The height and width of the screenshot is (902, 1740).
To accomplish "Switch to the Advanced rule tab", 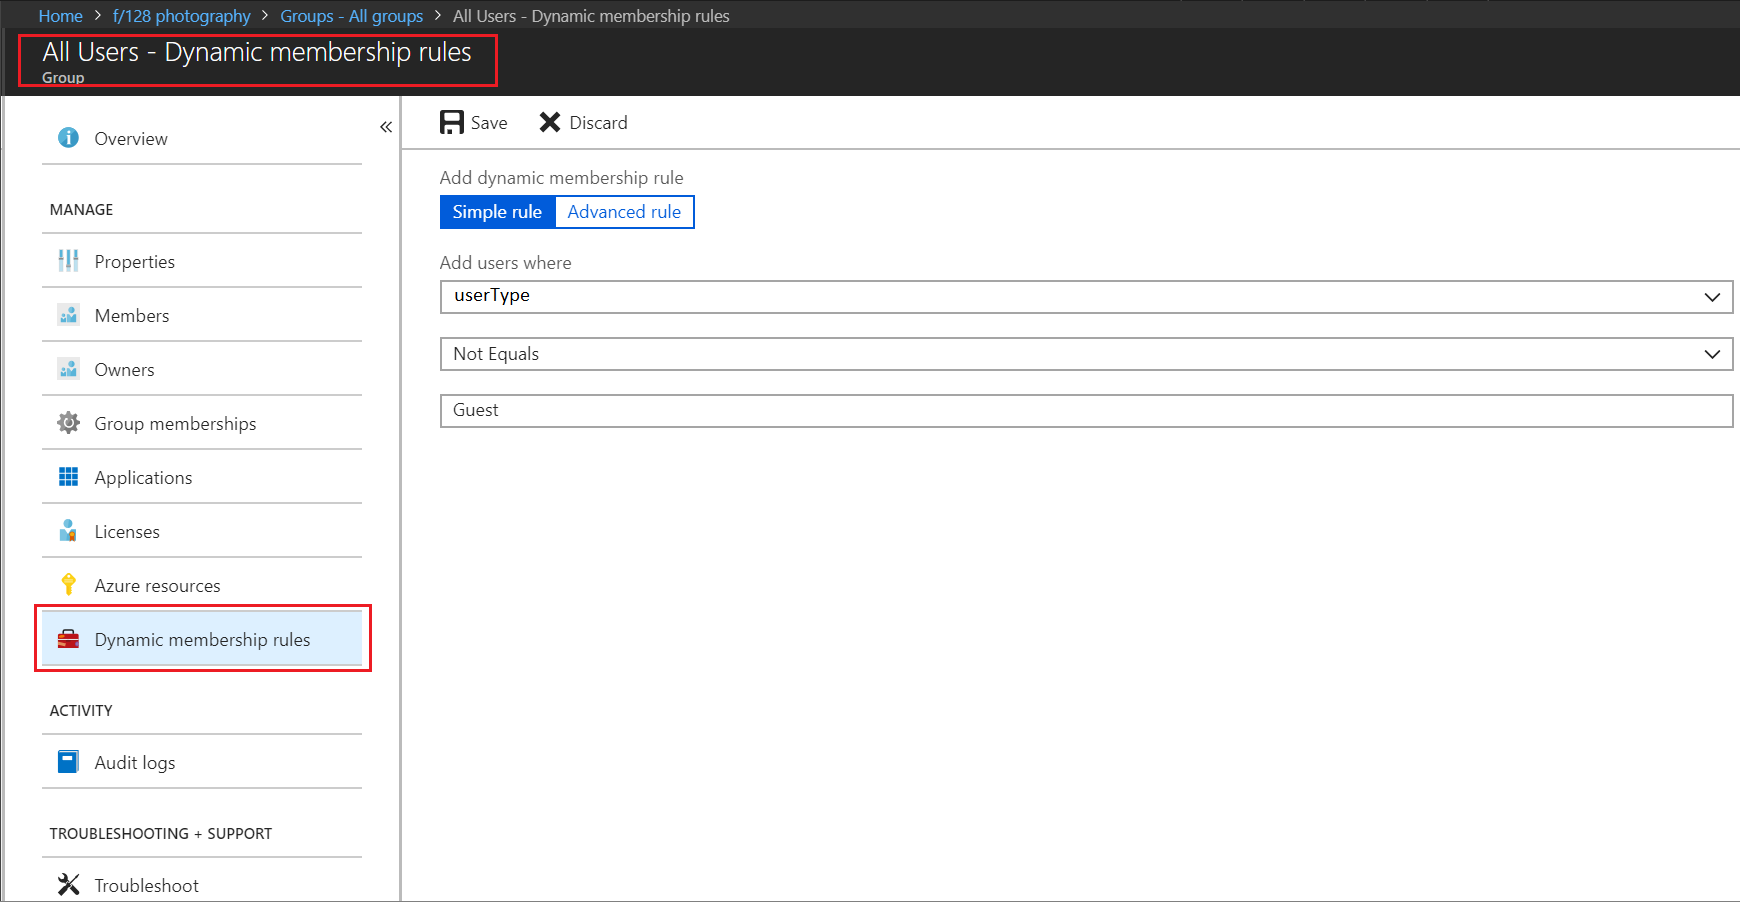I will 624,211.
